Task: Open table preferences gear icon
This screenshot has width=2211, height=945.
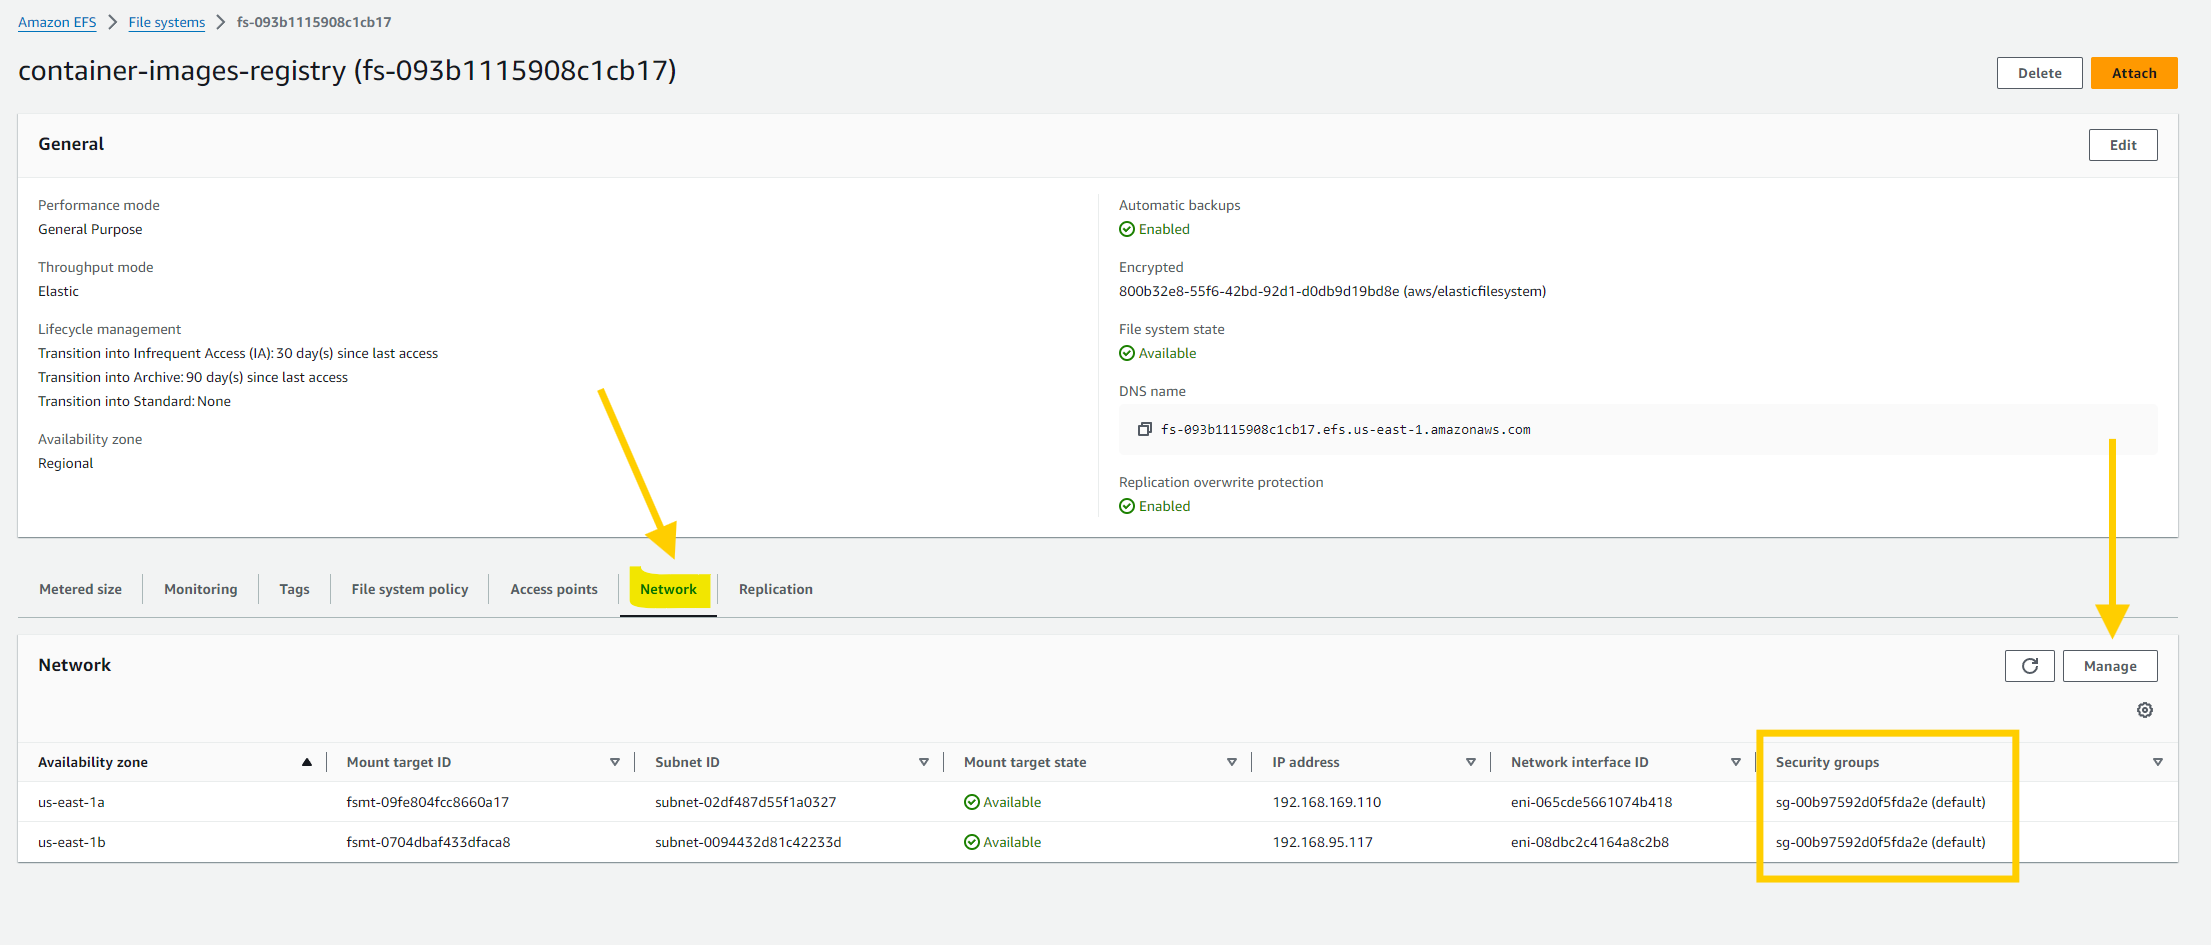Action: click(x=2145, y=710)
